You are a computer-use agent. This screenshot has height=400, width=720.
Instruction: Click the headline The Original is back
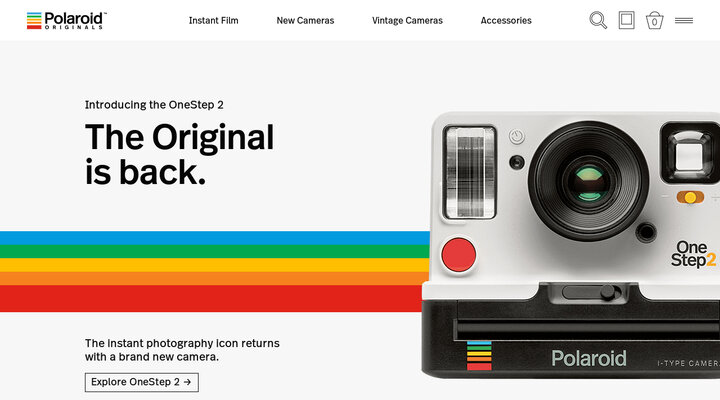click(x=179, y=155)
